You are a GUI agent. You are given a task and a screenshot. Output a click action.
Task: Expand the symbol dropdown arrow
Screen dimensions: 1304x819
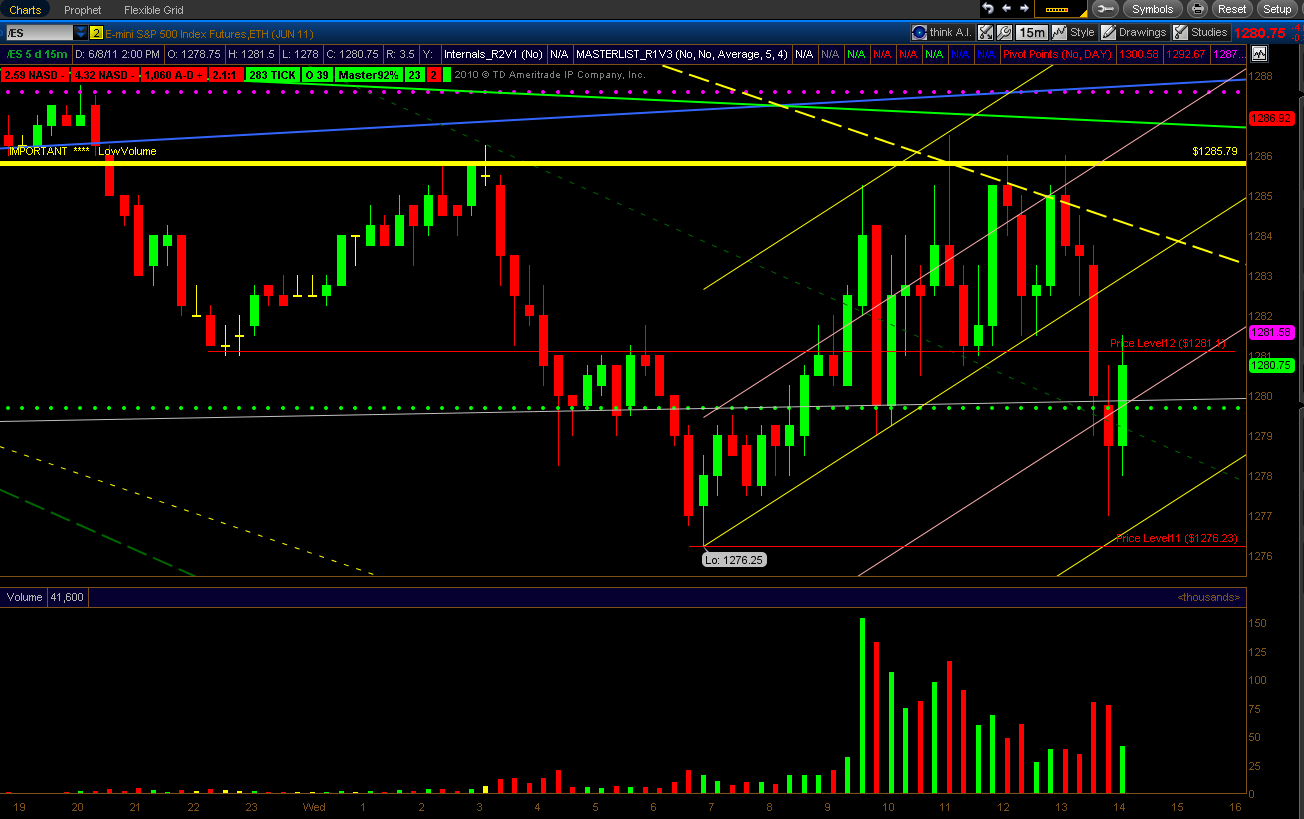click(80, 33)
